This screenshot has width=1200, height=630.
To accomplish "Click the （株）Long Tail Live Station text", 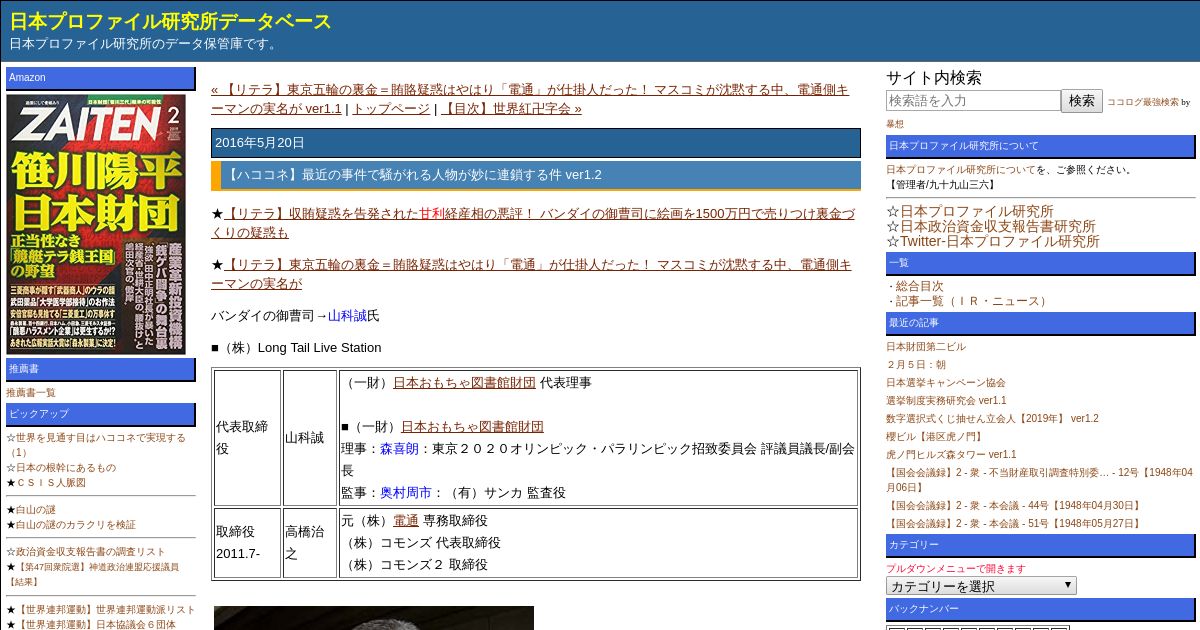I will pyautogui.click(x=296, y=348).
